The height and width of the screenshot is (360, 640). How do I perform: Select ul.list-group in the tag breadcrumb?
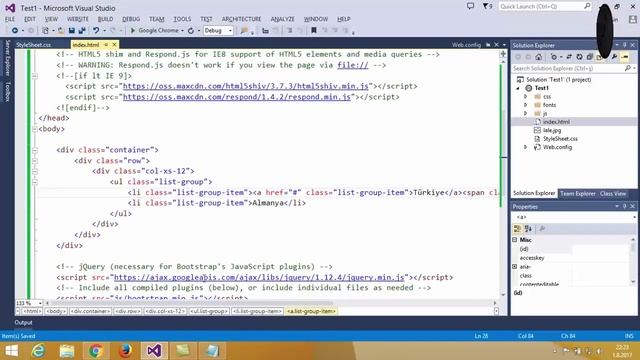click(x=209, y=311)
